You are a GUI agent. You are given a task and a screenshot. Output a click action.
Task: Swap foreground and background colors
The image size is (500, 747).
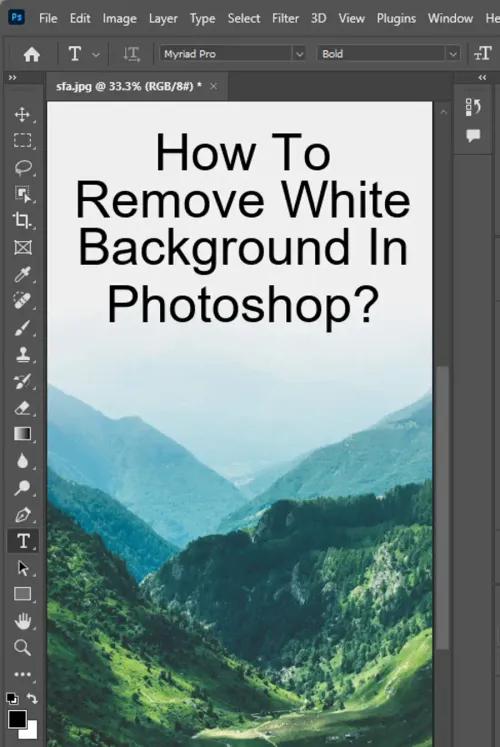[32, 698]
